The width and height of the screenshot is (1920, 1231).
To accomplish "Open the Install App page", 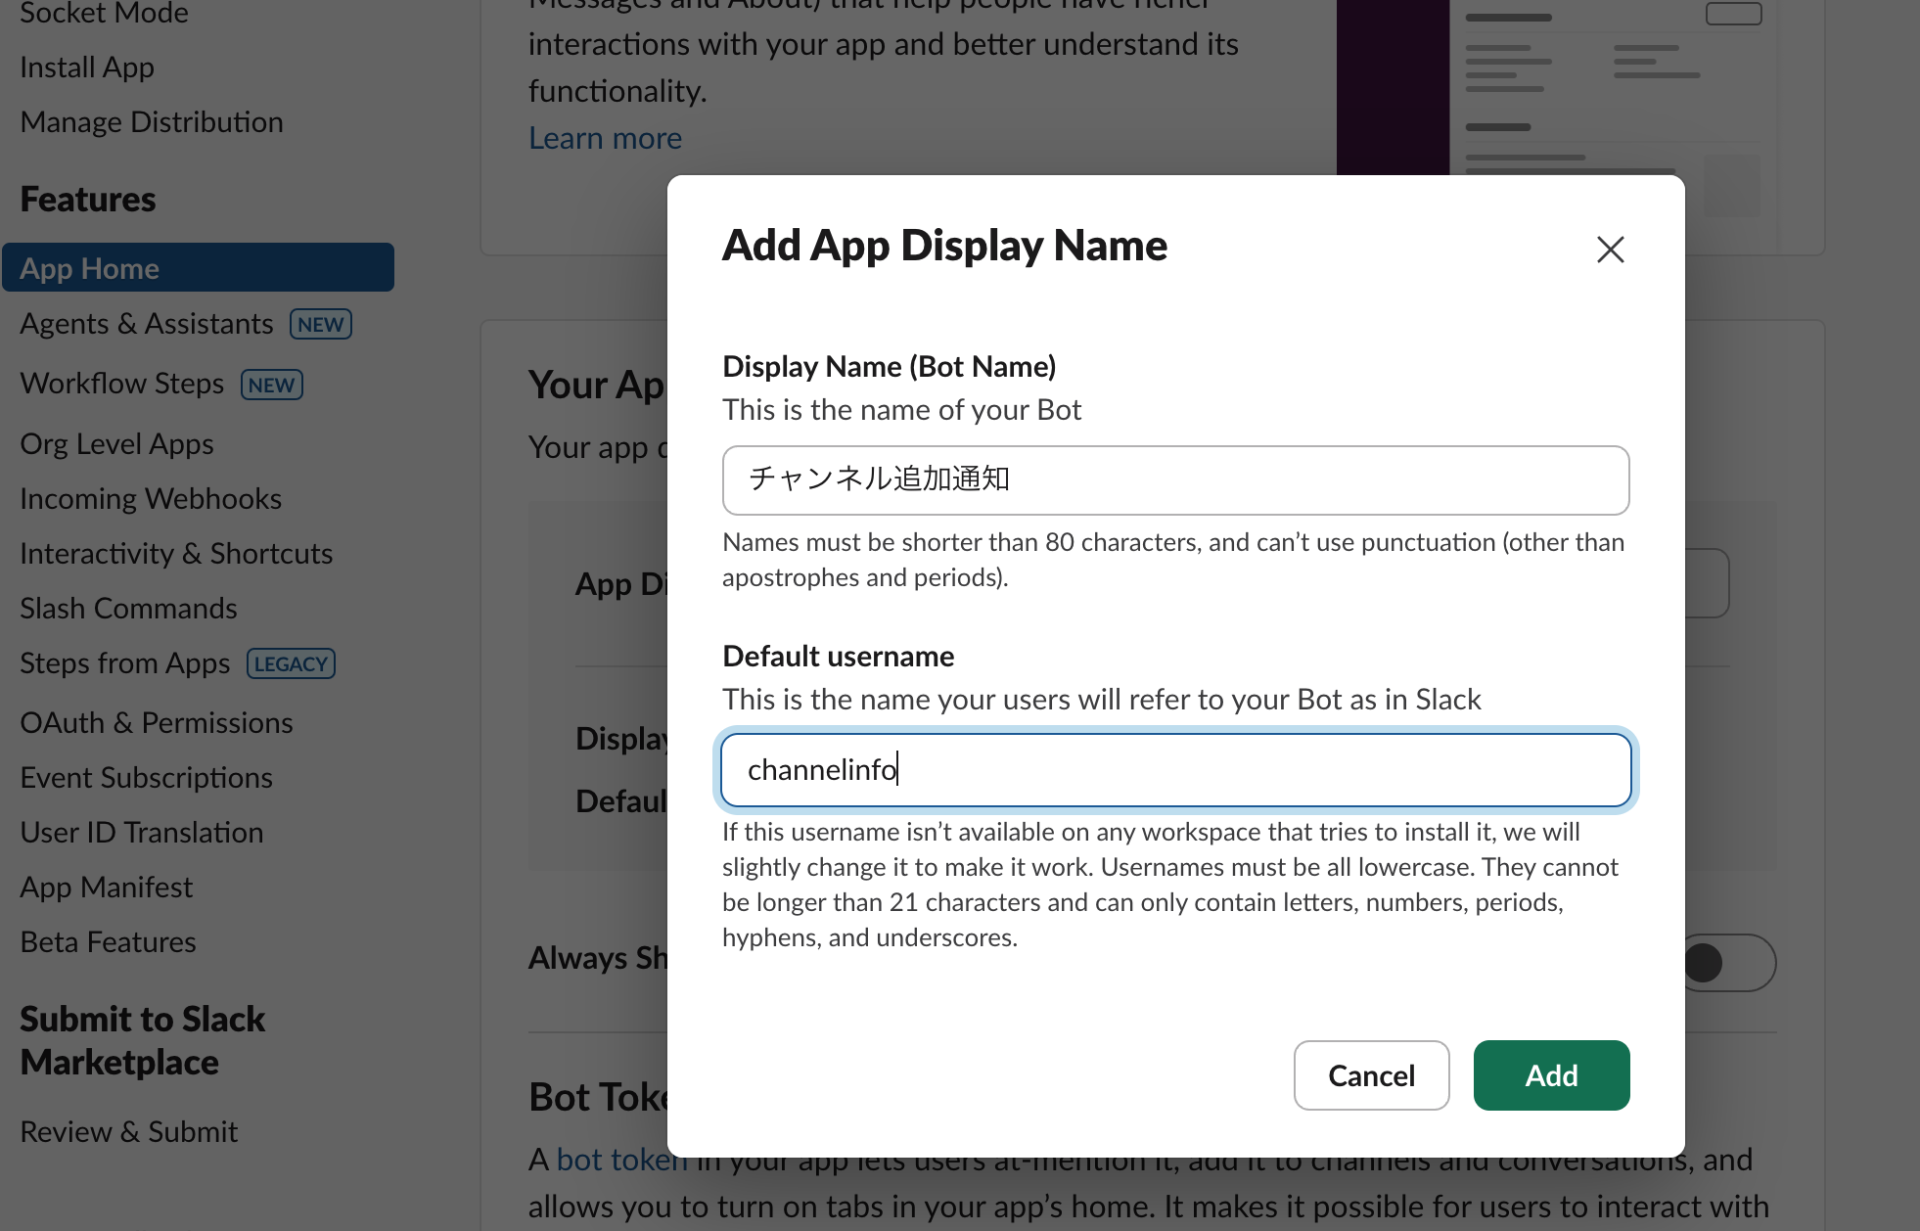I will 86,66.
